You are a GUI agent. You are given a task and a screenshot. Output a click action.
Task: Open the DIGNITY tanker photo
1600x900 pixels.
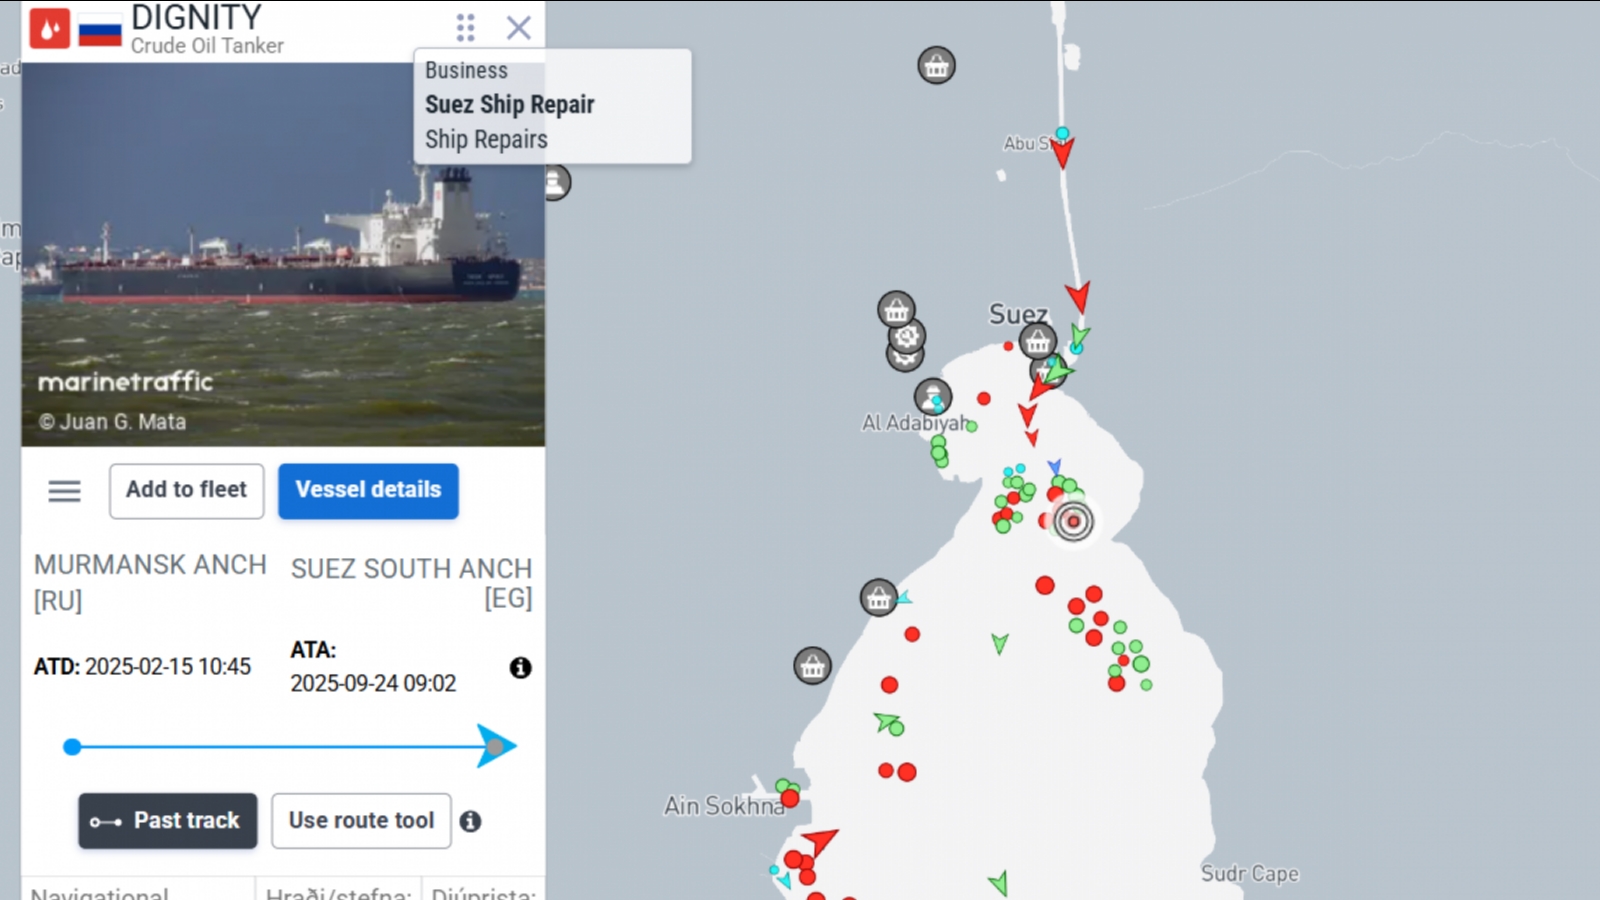[283, 255]
